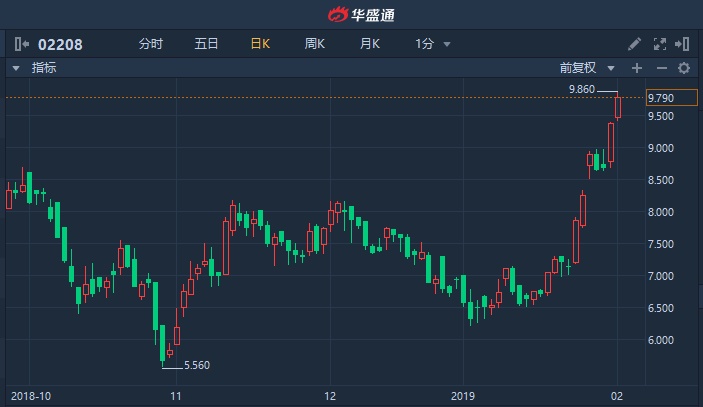Viewport: 703px width, 407px height.
Task: Click the 2018-10 date axis label
Action: pyautogui.click(x=31, y=396)
